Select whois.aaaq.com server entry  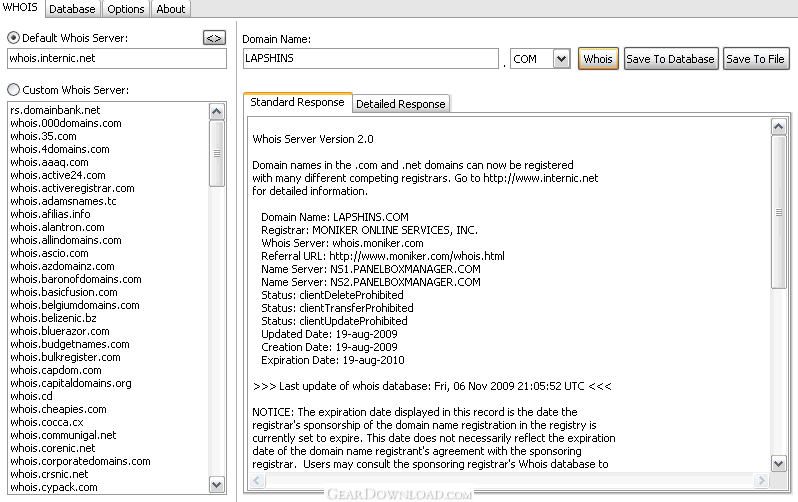pos(49,162)
